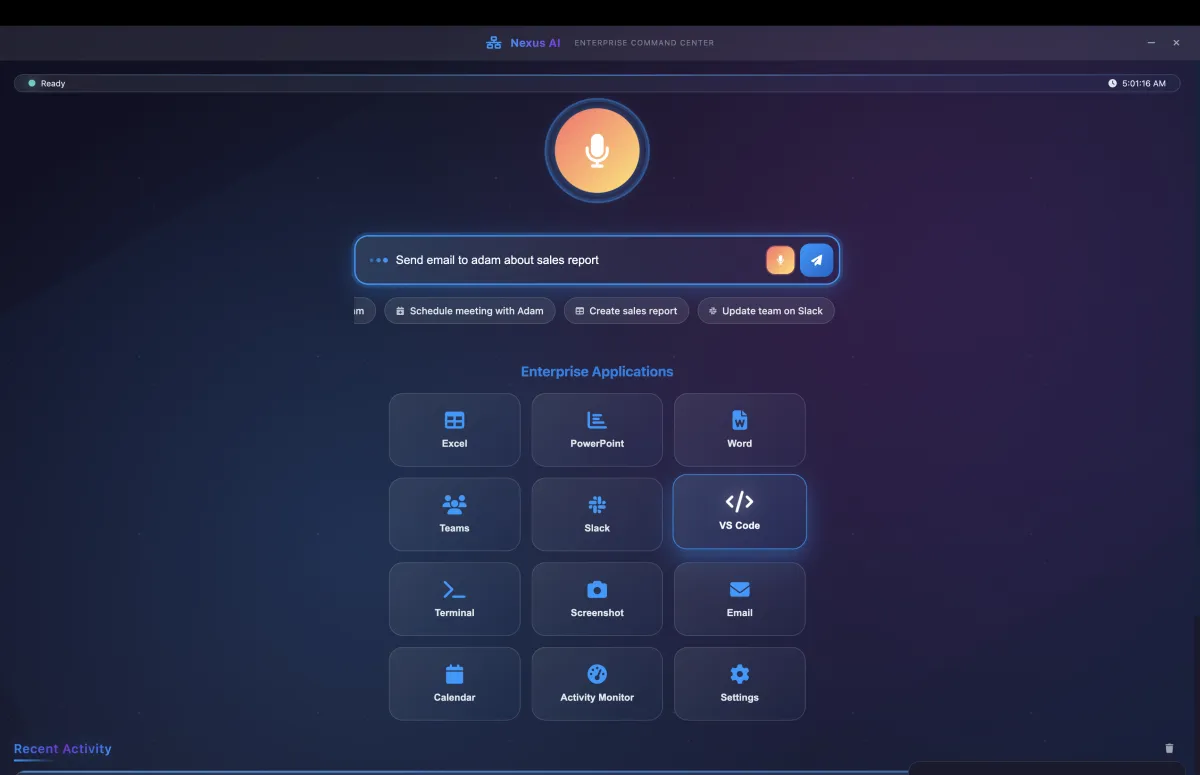The width and height of the screenshot is (1200, 775).
Task: Click the Nexus AI logo icon
Action: point(493,43)
